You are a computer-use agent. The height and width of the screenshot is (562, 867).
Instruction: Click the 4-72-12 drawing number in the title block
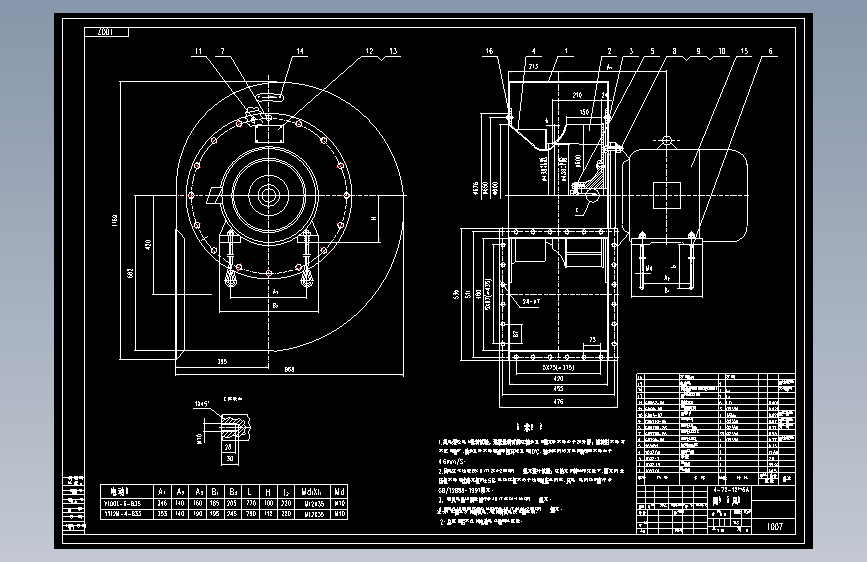pyautogui.click(x=731, y=490)
